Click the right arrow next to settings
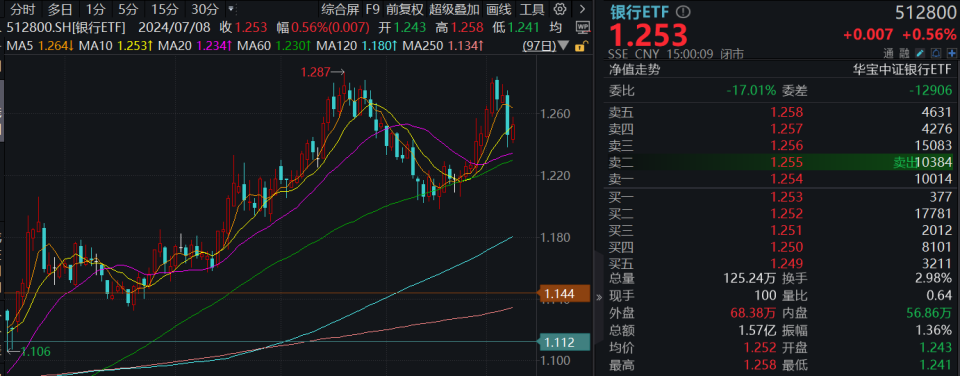Screen dimensions: 960x376 (x=581, y=9)
